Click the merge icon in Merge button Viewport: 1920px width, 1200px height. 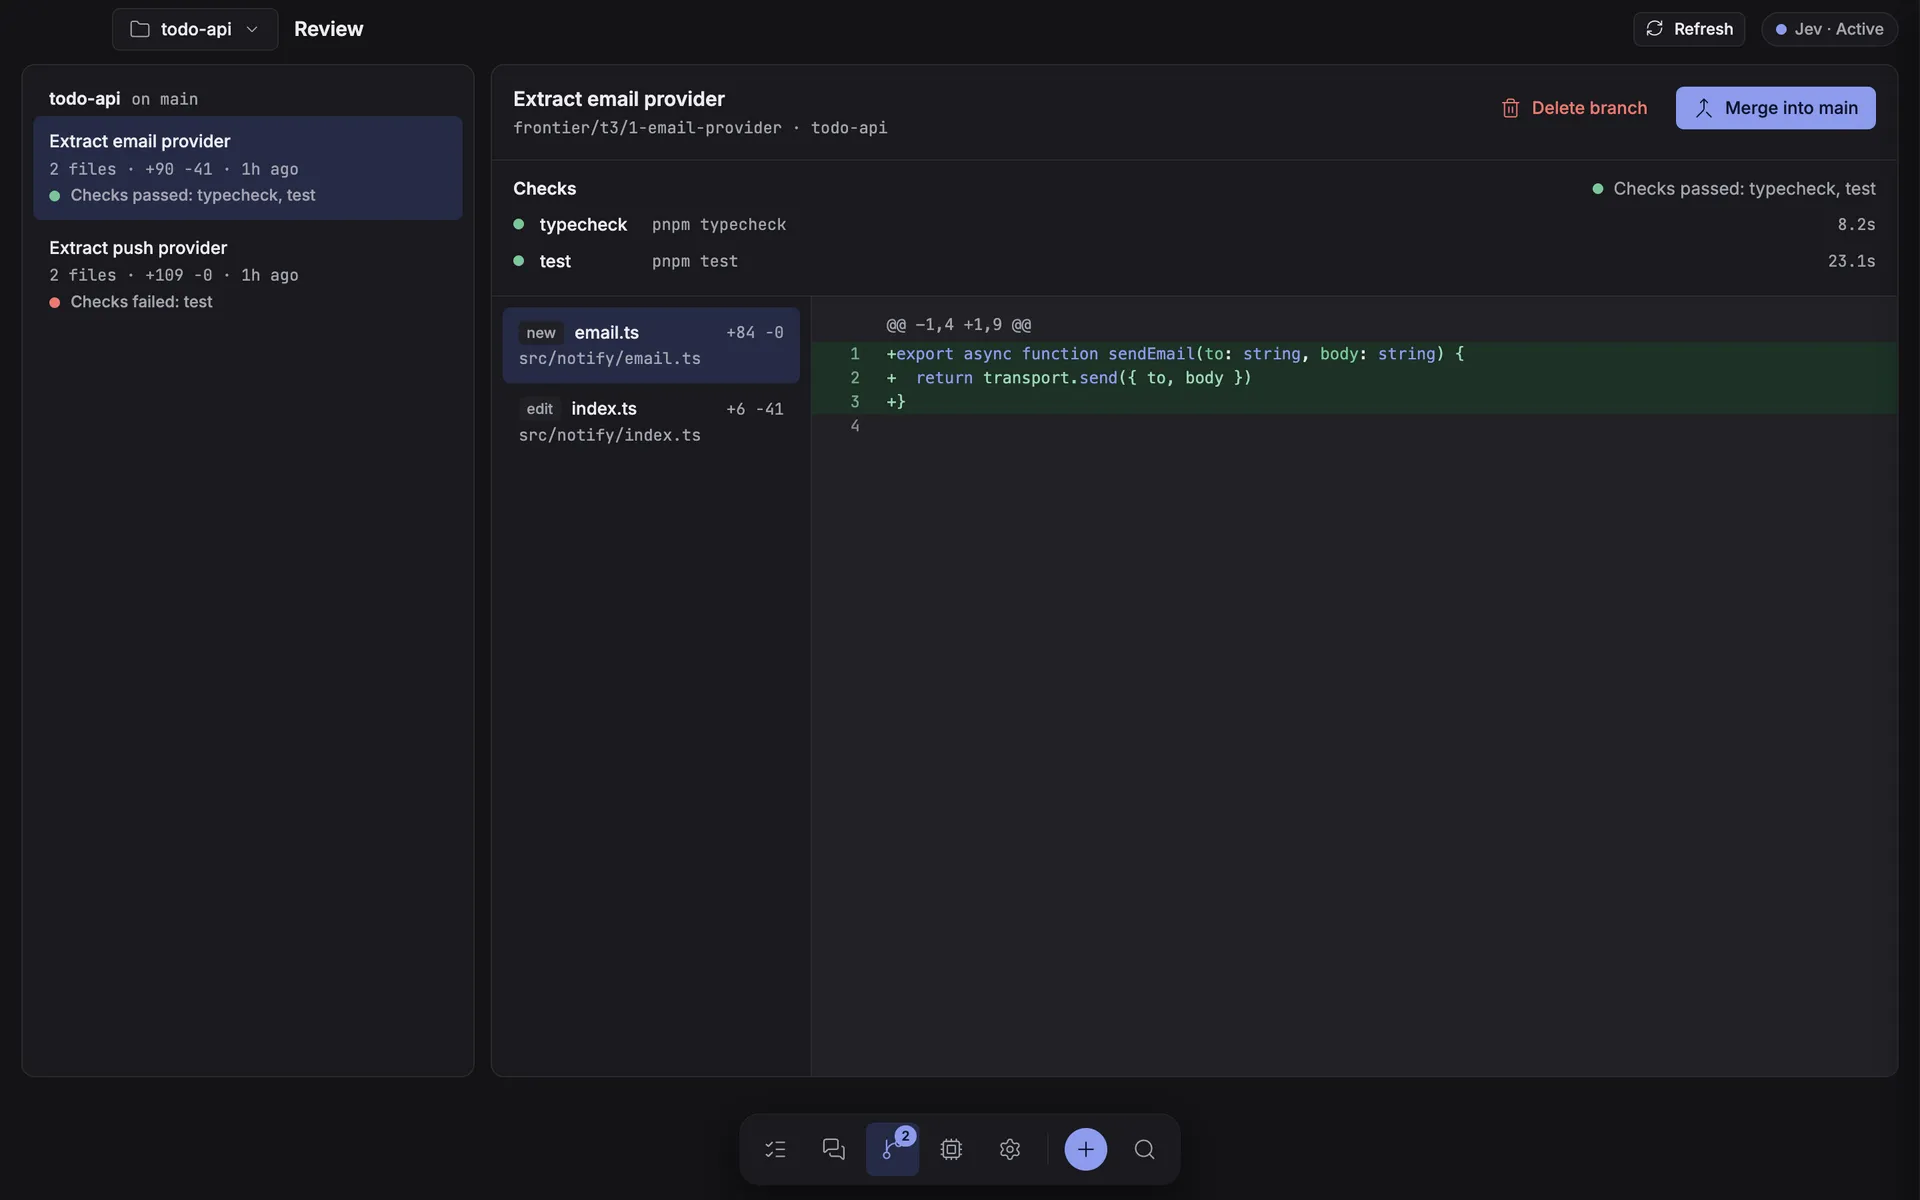click(x=1704, y=108)
